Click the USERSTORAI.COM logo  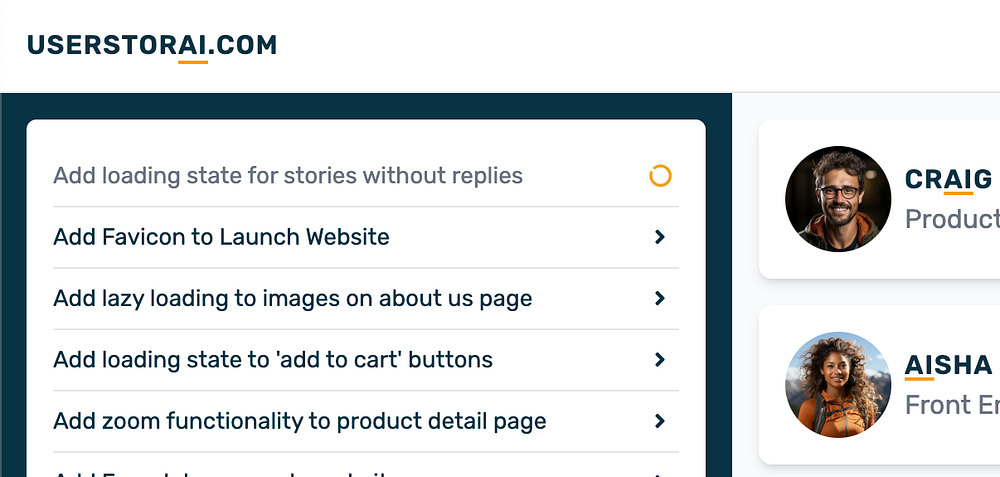(x=152, y=45)
